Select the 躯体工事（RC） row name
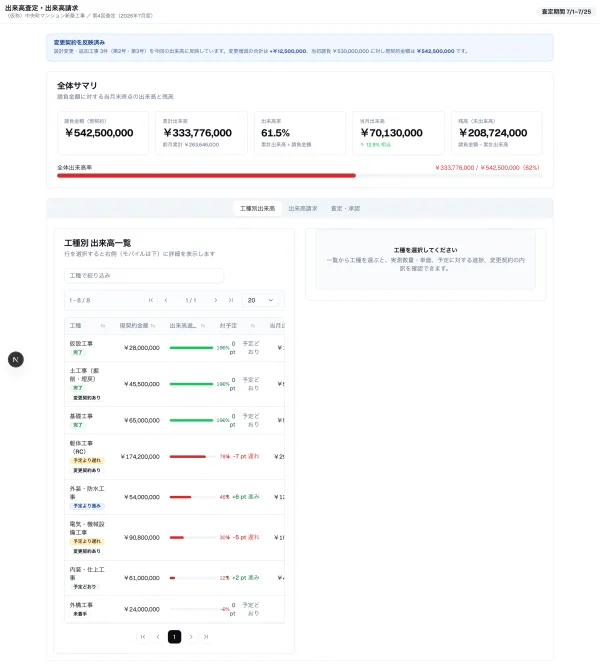The image size is (600, 671). [81, 447]
